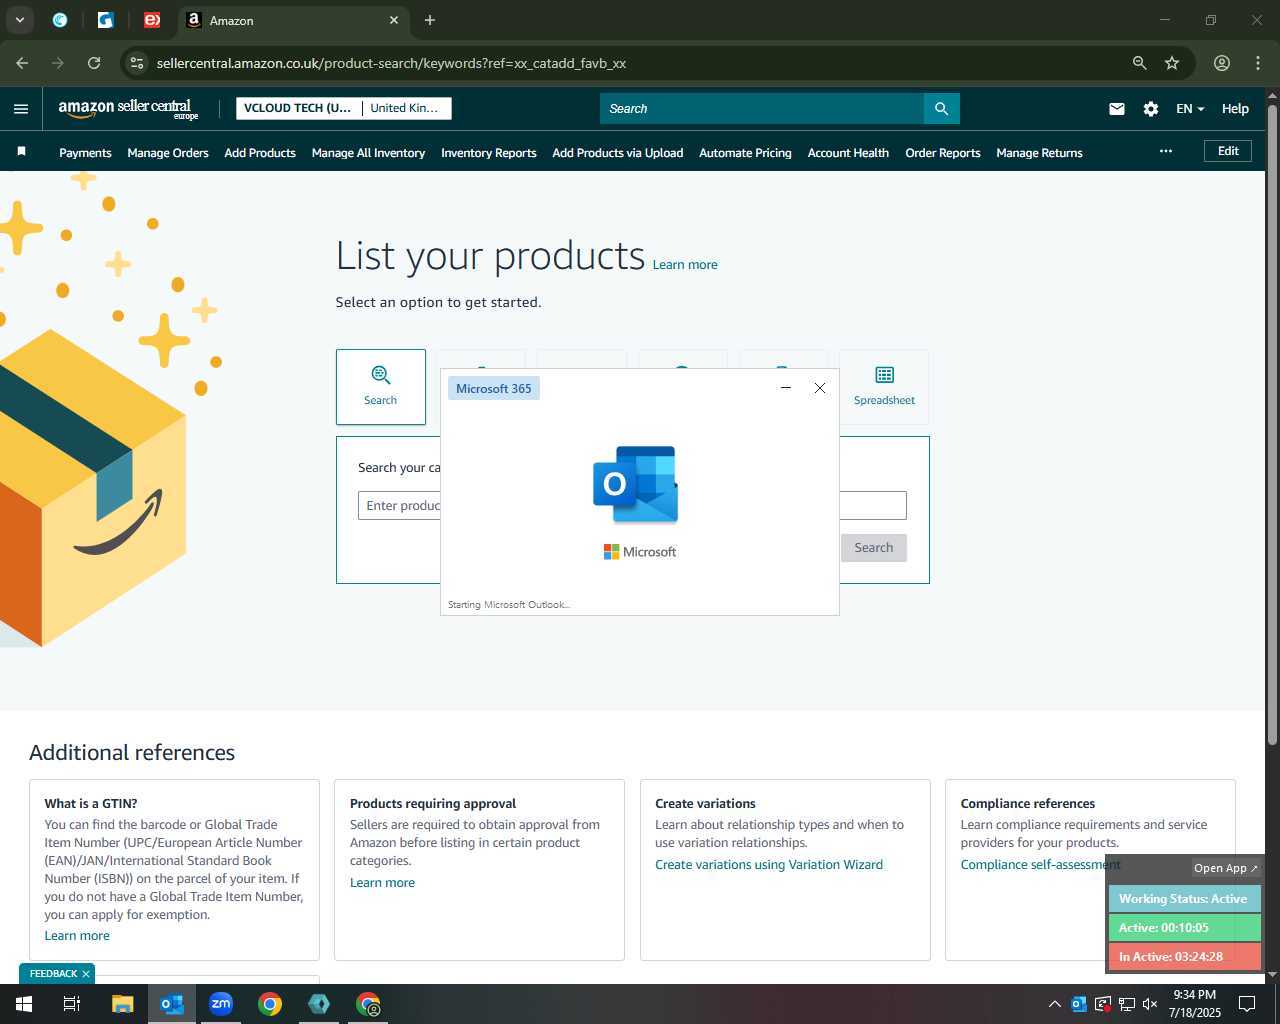Open Learn more under What is a GTIN
1280x1024 pixels.
coord(77,936)
